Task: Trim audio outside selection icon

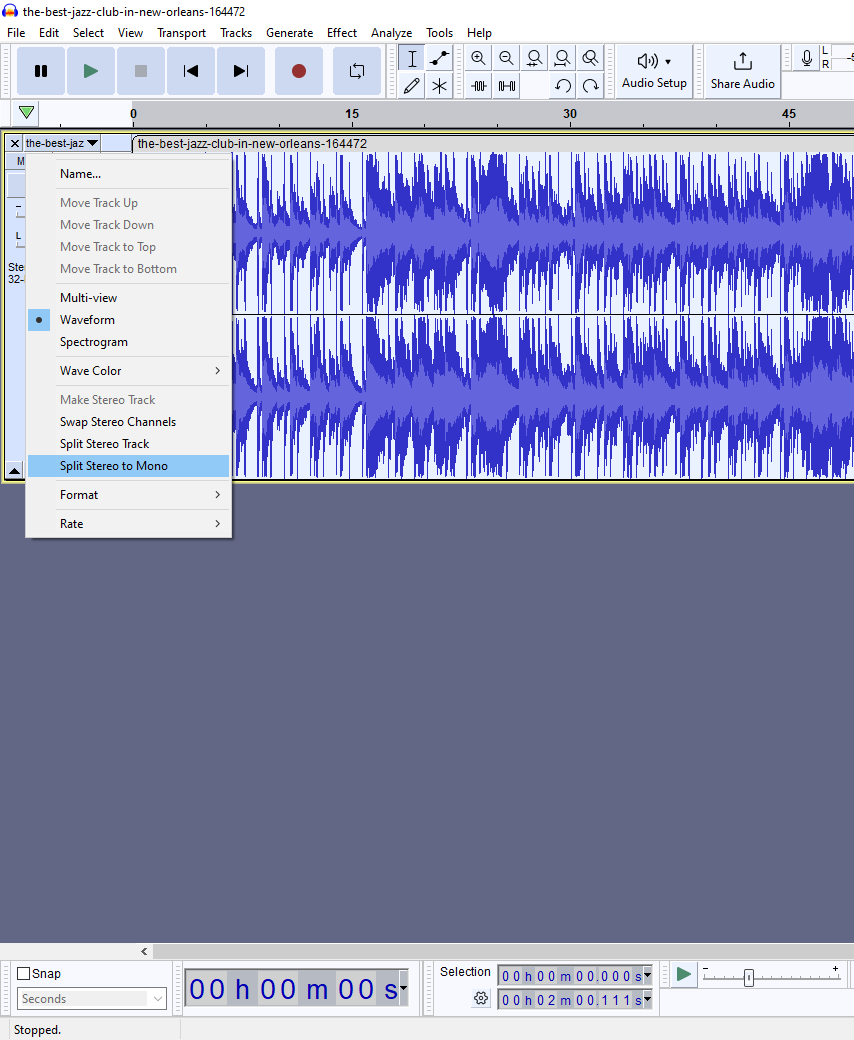Action: tap(478, 86)
